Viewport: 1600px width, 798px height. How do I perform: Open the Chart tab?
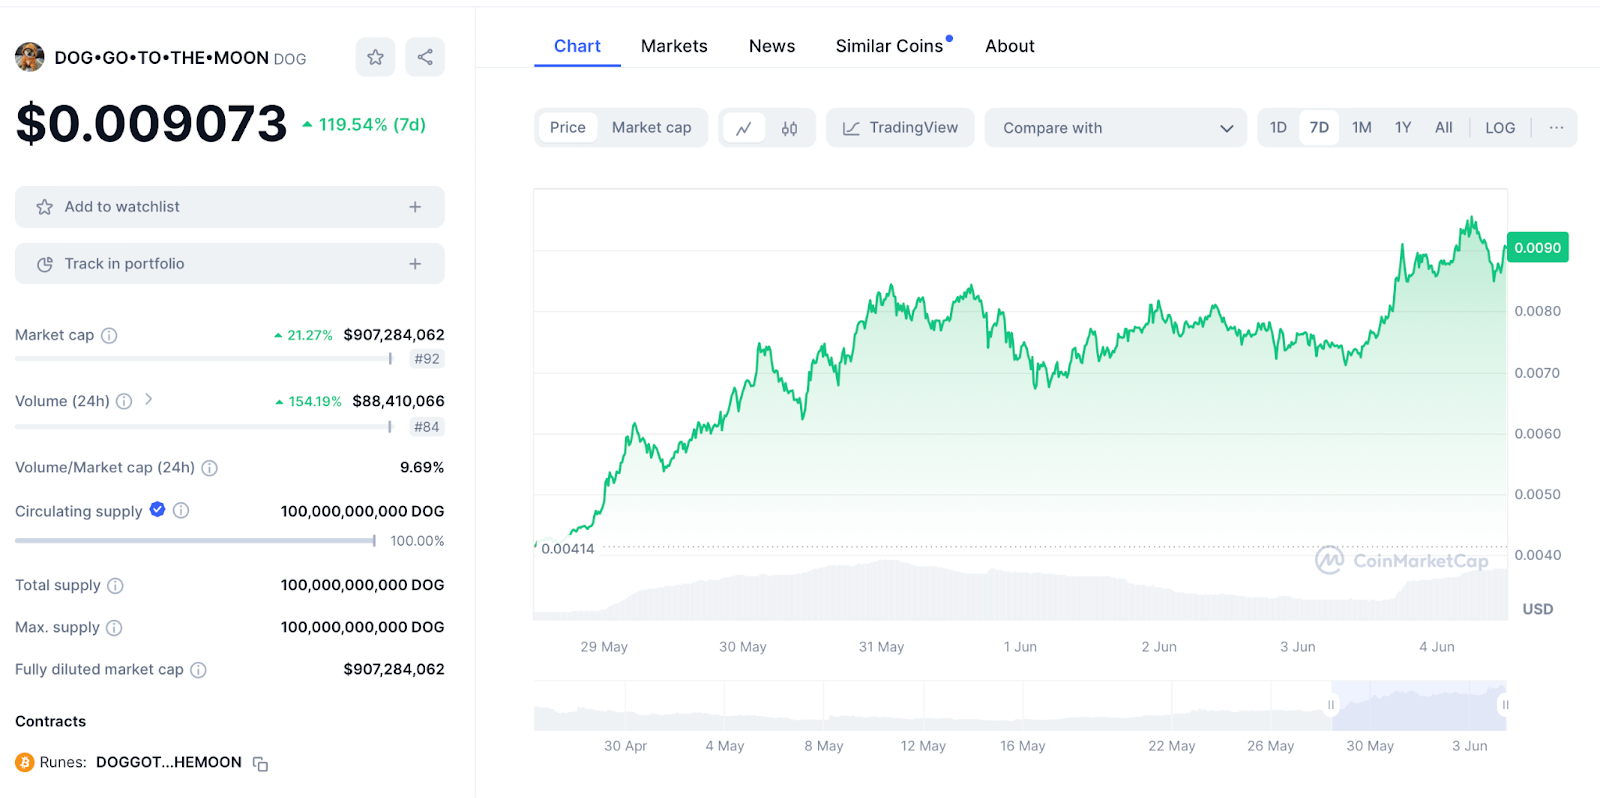(577, 46)
